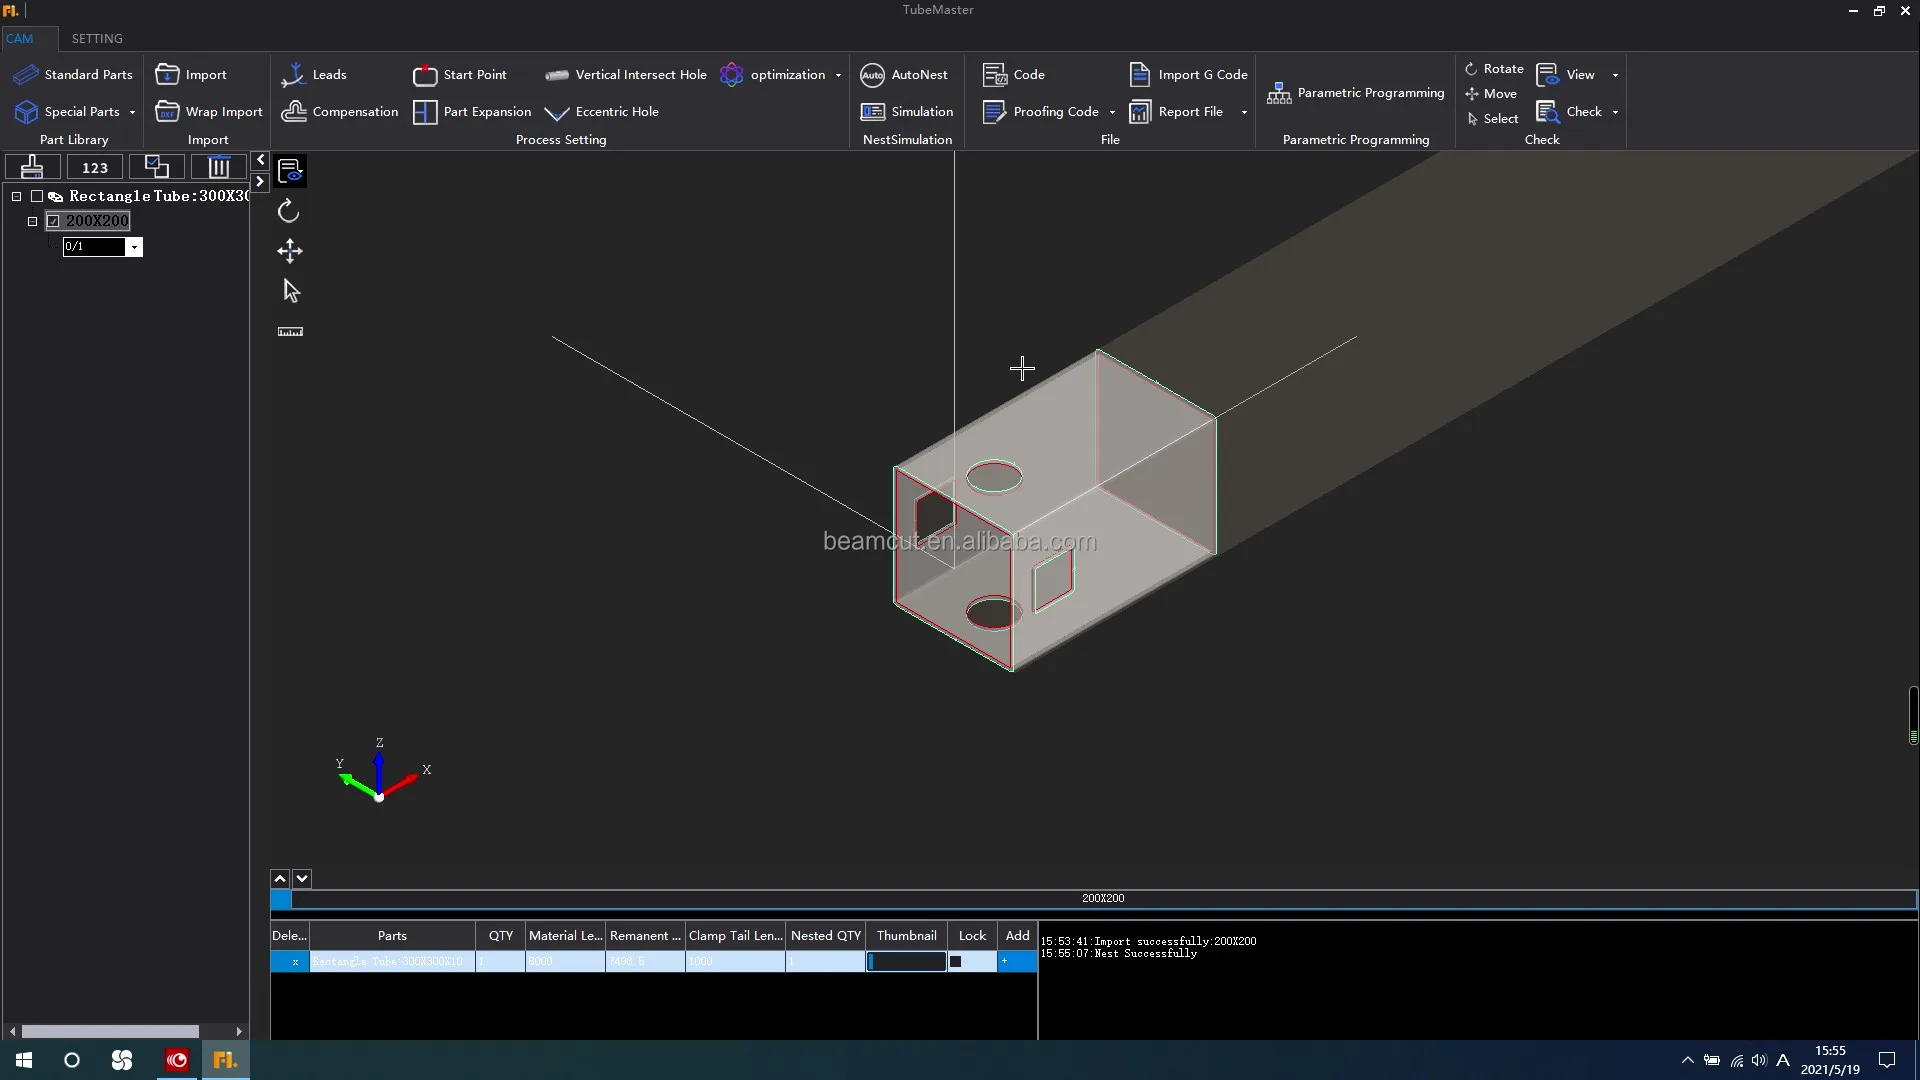
Task: Open the 0/1 quantity dropdown
Action: (135, 246)
